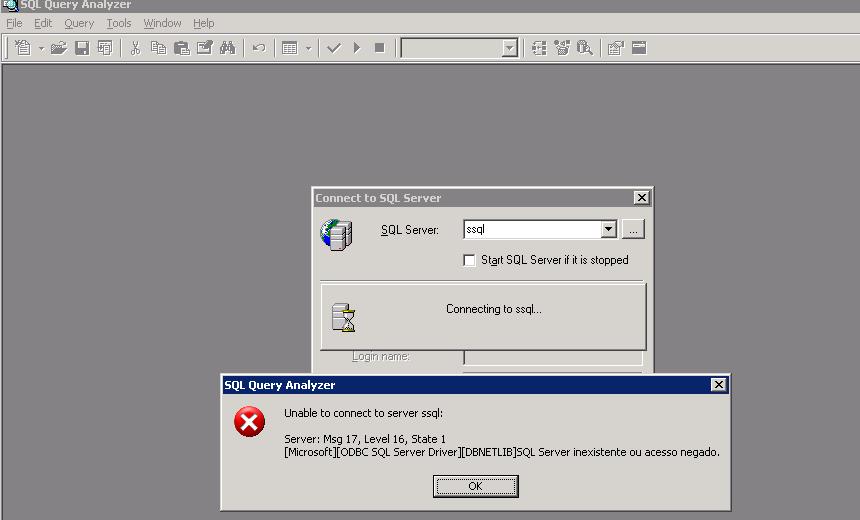Click the hourglass connecting server icon

[343, 318]
